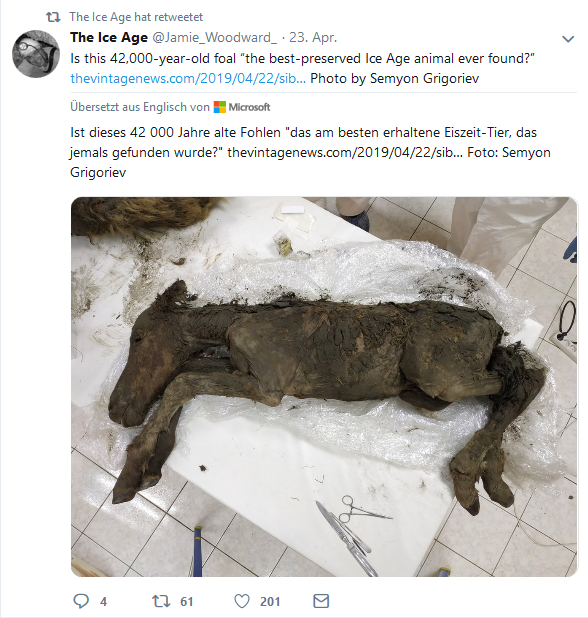Image resolution: width=588 pixels, height=618 pixels.
Task: Click the like count 201
Action: [x=270, y=601]
